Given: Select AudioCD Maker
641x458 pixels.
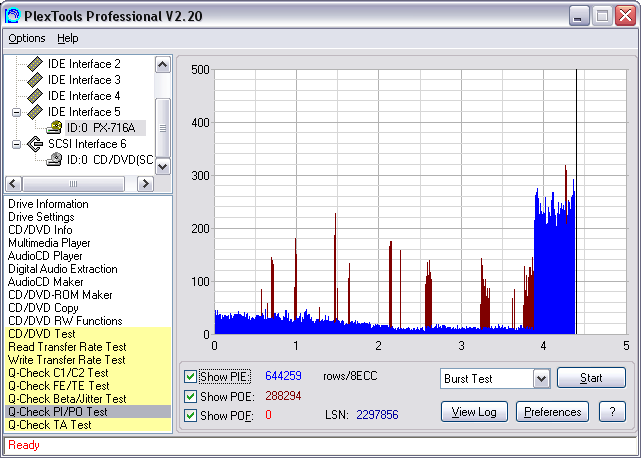Looking at the screenshot, I should pos(45,282).
